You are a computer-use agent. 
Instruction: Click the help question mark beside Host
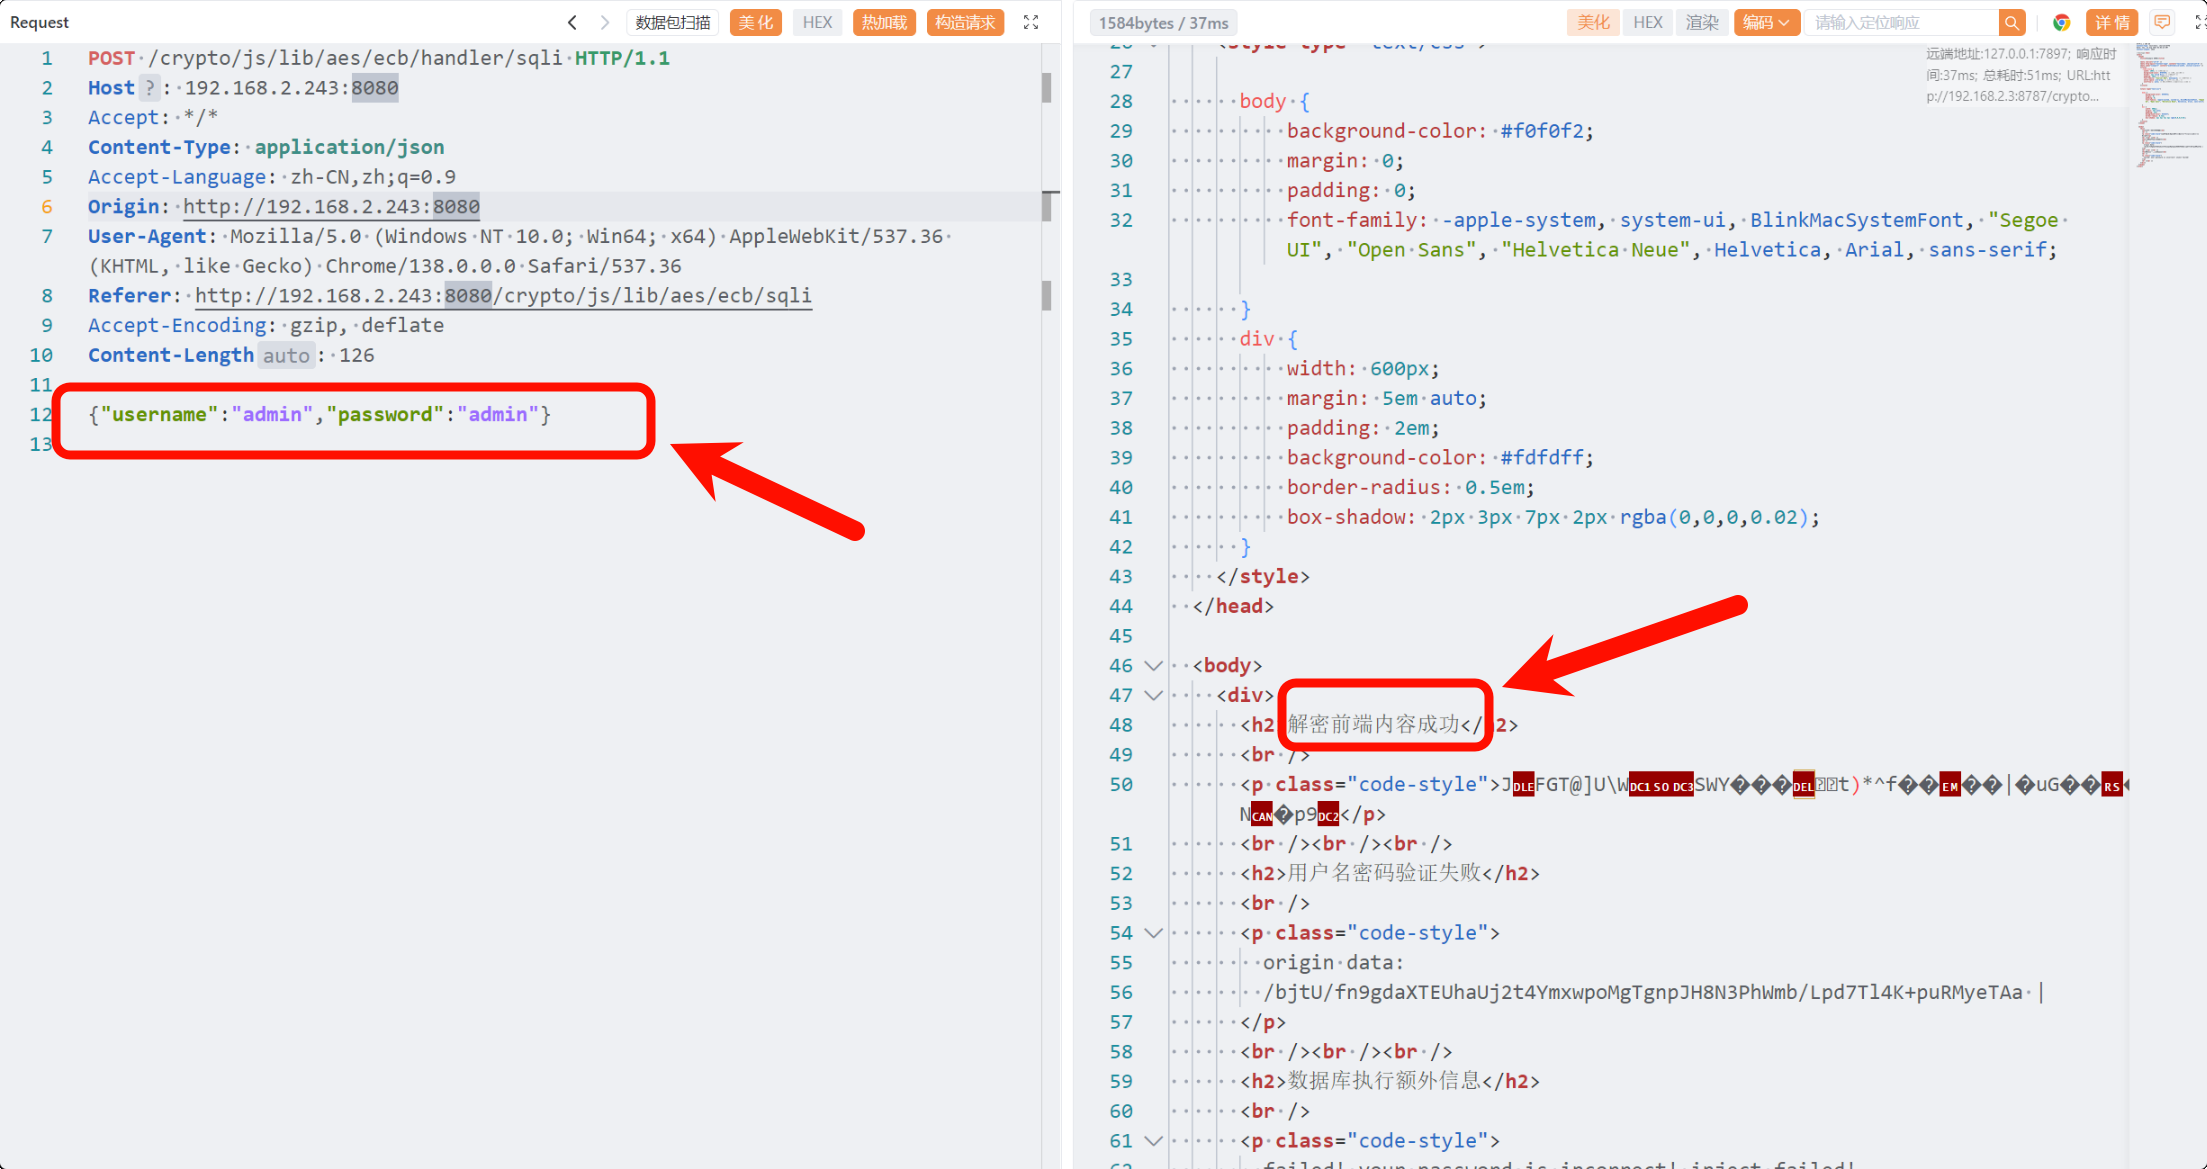pyautogui.click(x=149, y=88)
